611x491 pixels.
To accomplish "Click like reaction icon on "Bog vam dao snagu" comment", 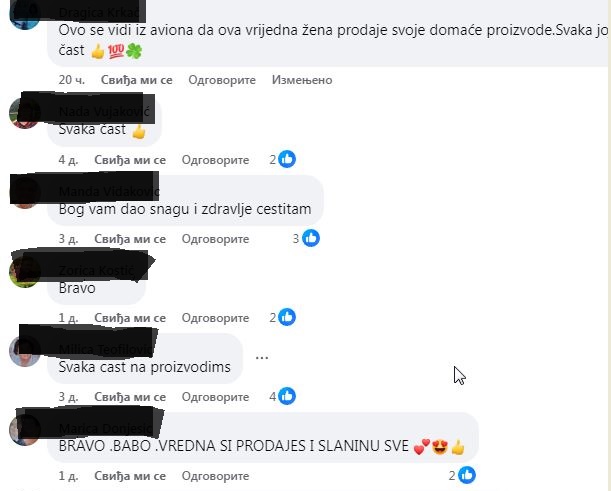I will [311, 238].
